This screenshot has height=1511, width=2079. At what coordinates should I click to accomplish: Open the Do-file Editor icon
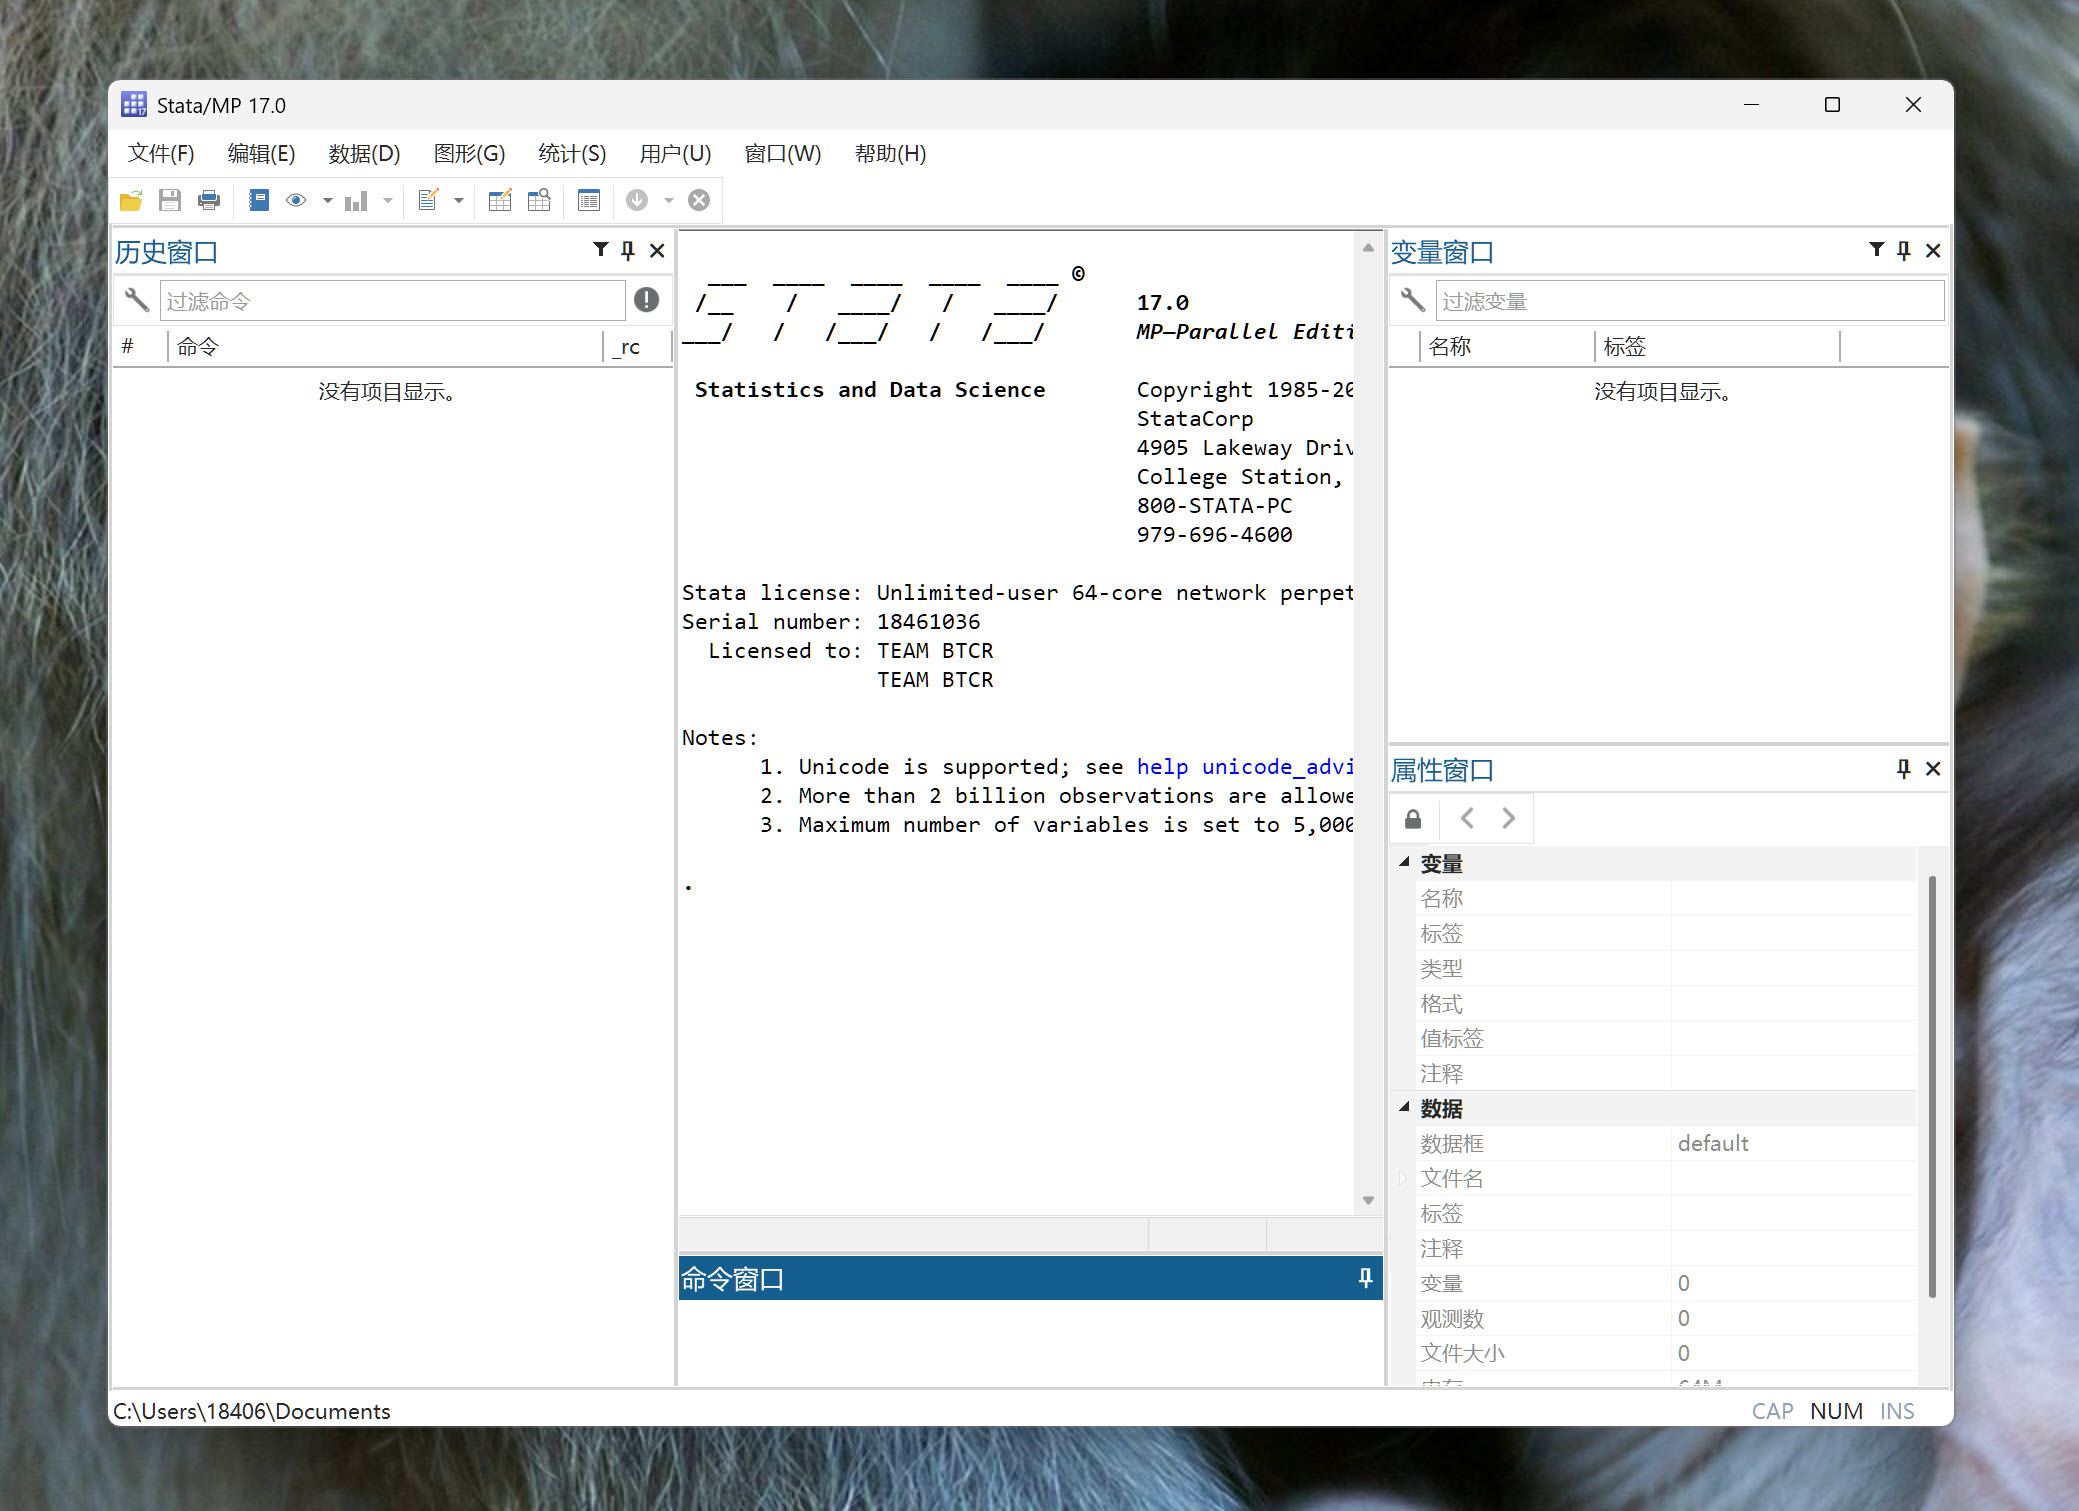(428, 201)
